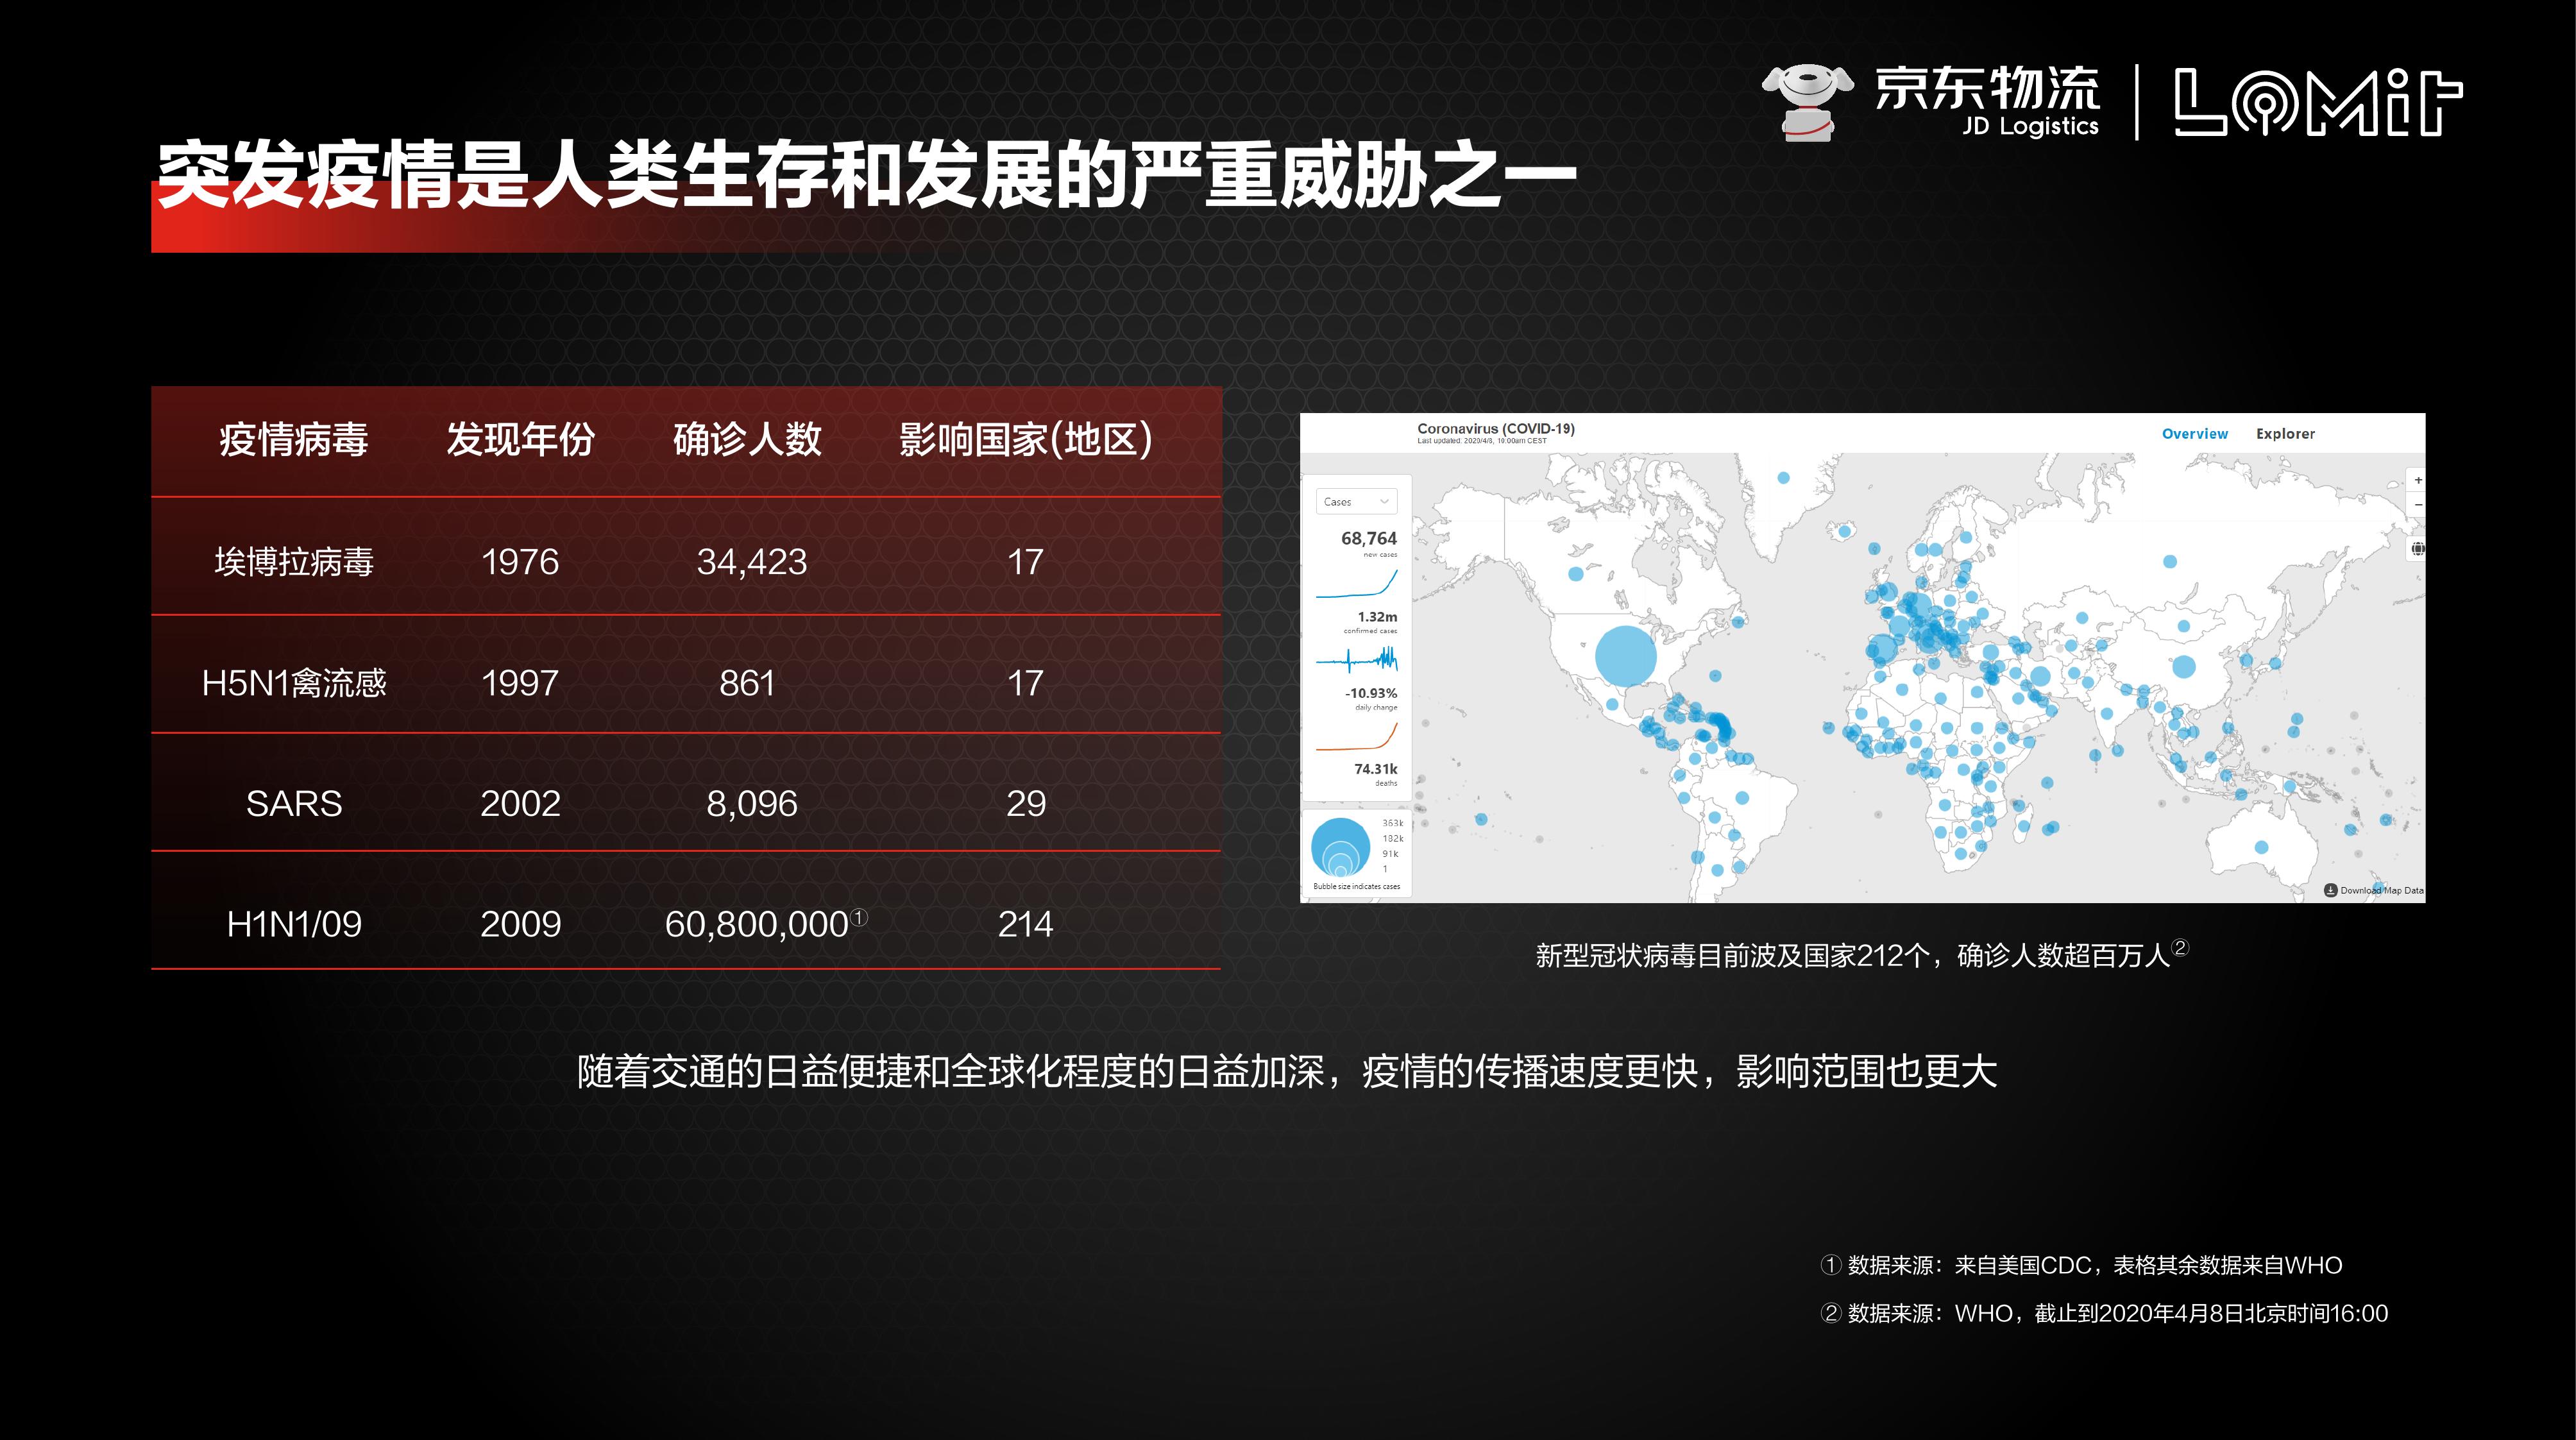Click the map zoom in plus button

click(x=2418, y=480)
